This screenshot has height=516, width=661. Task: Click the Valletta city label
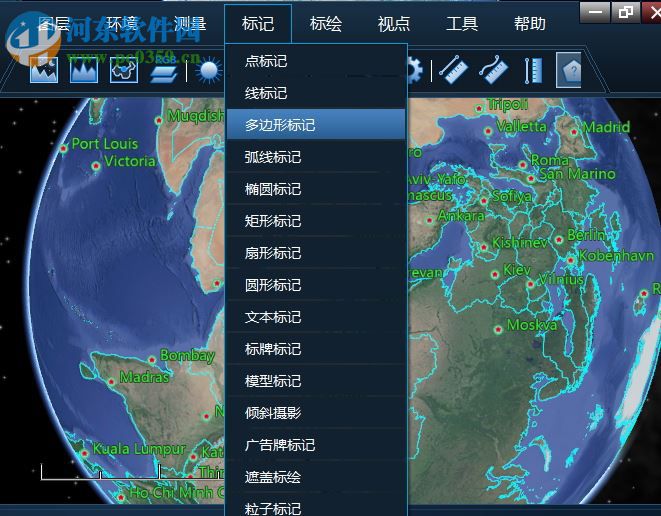[521, 126]
